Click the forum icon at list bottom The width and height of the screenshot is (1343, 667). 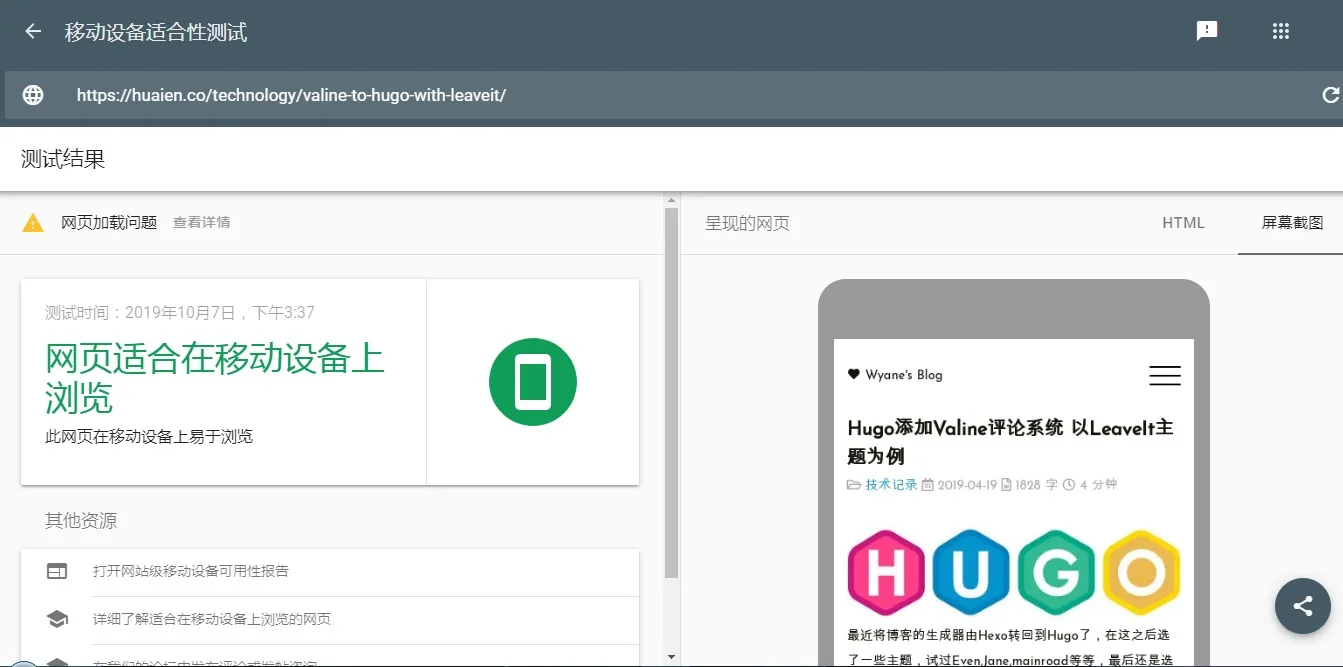click(57, 661)
